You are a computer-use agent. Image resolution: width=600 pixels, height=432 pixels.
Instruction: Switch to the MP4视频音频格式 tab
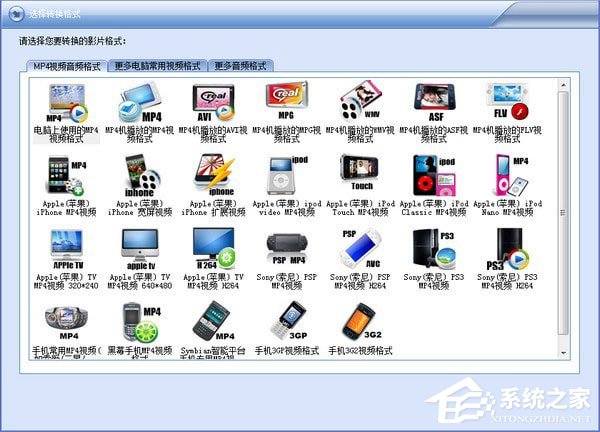pyautogui.click(x=66, y=65)
